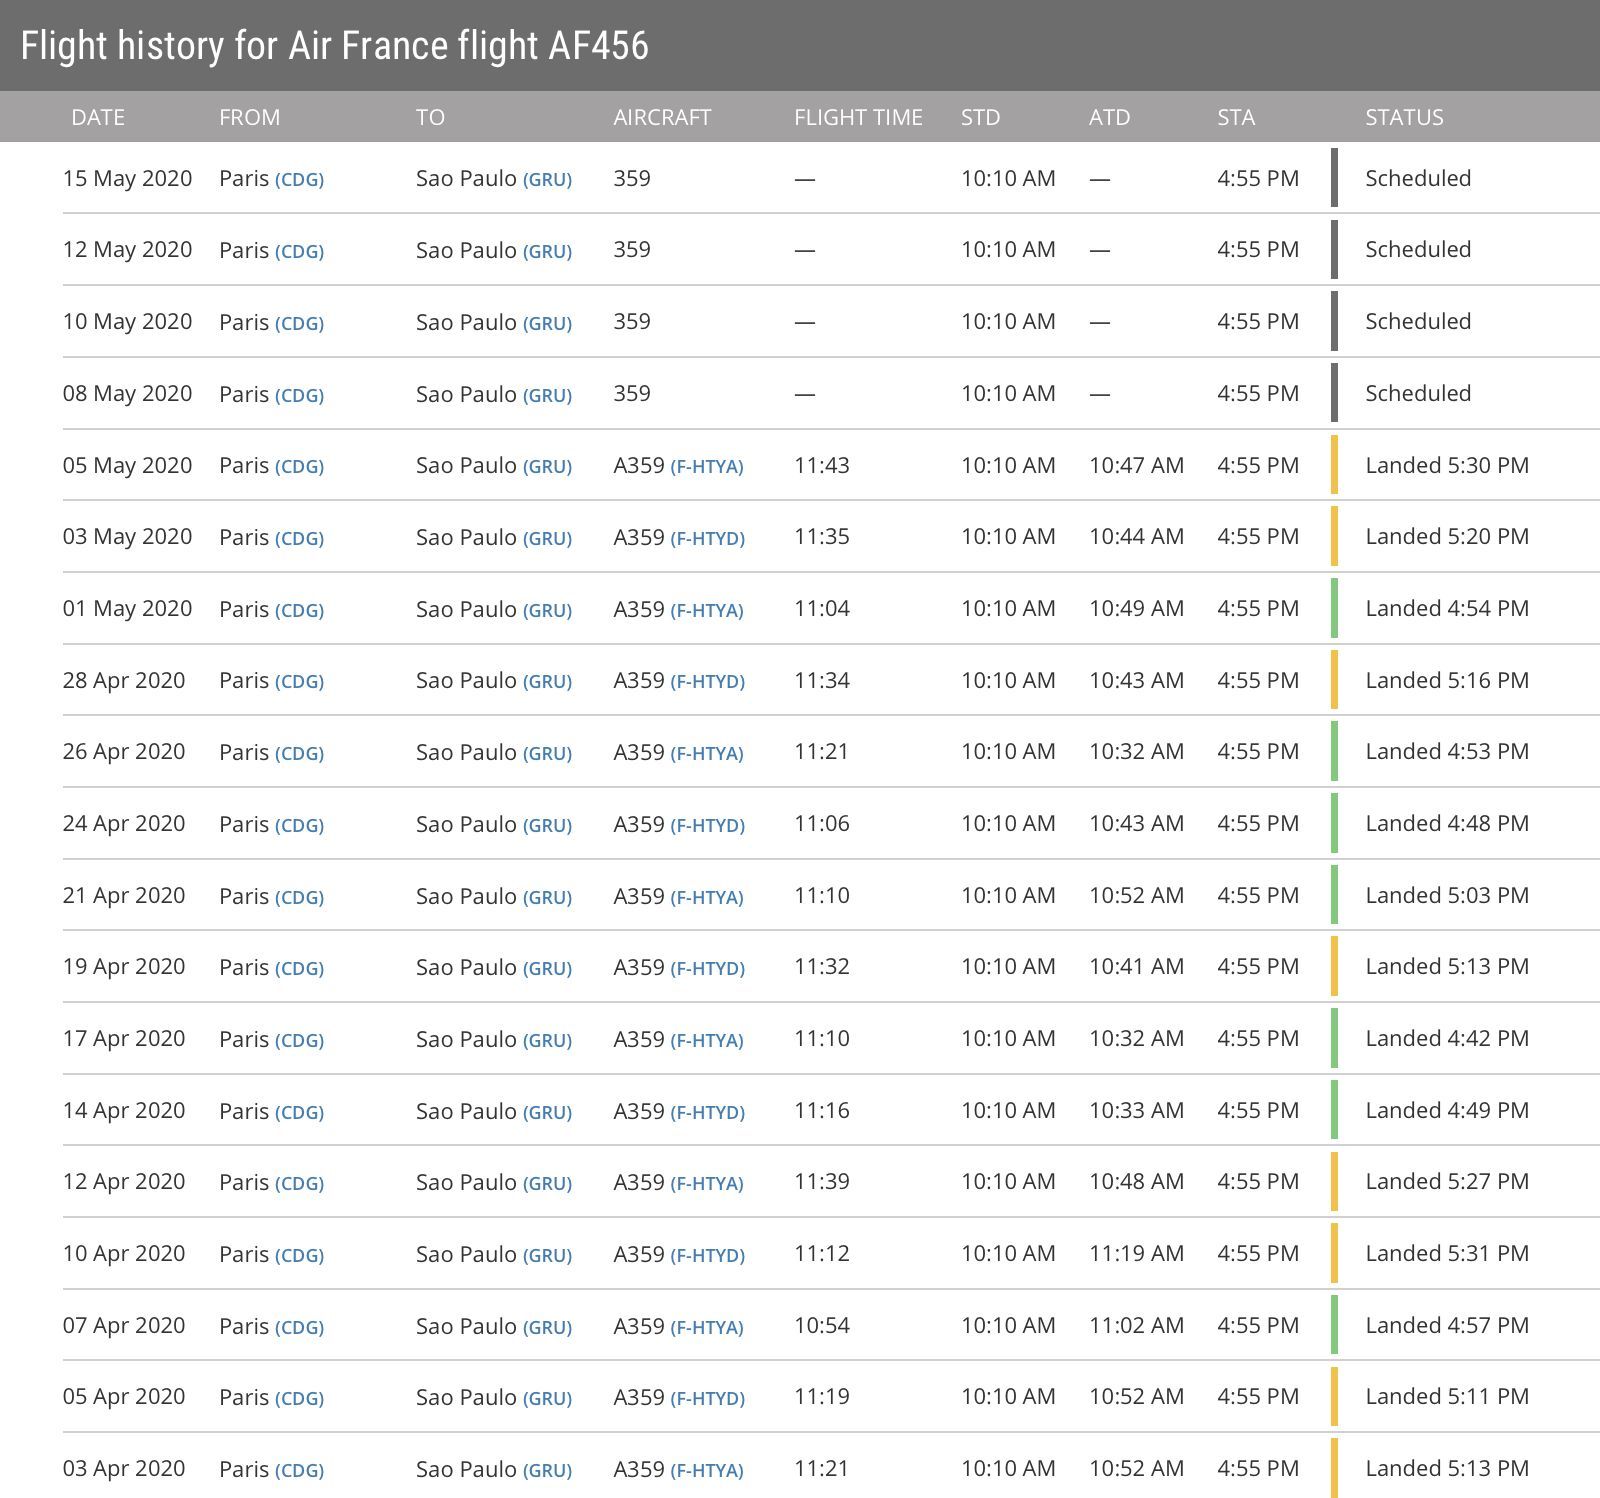This screenshot has height=1498, width=1600.
Task: Click flight time 11:43 cell
Action: (x=822, y=465)
